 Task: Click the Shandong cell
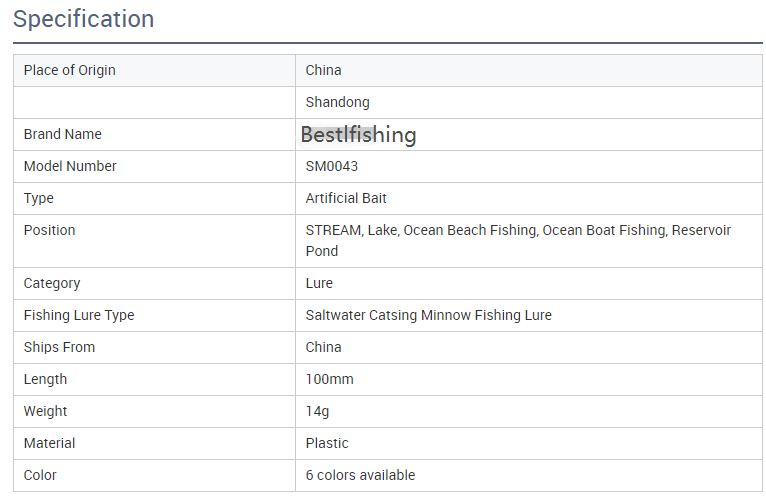[x=337, y=102]
